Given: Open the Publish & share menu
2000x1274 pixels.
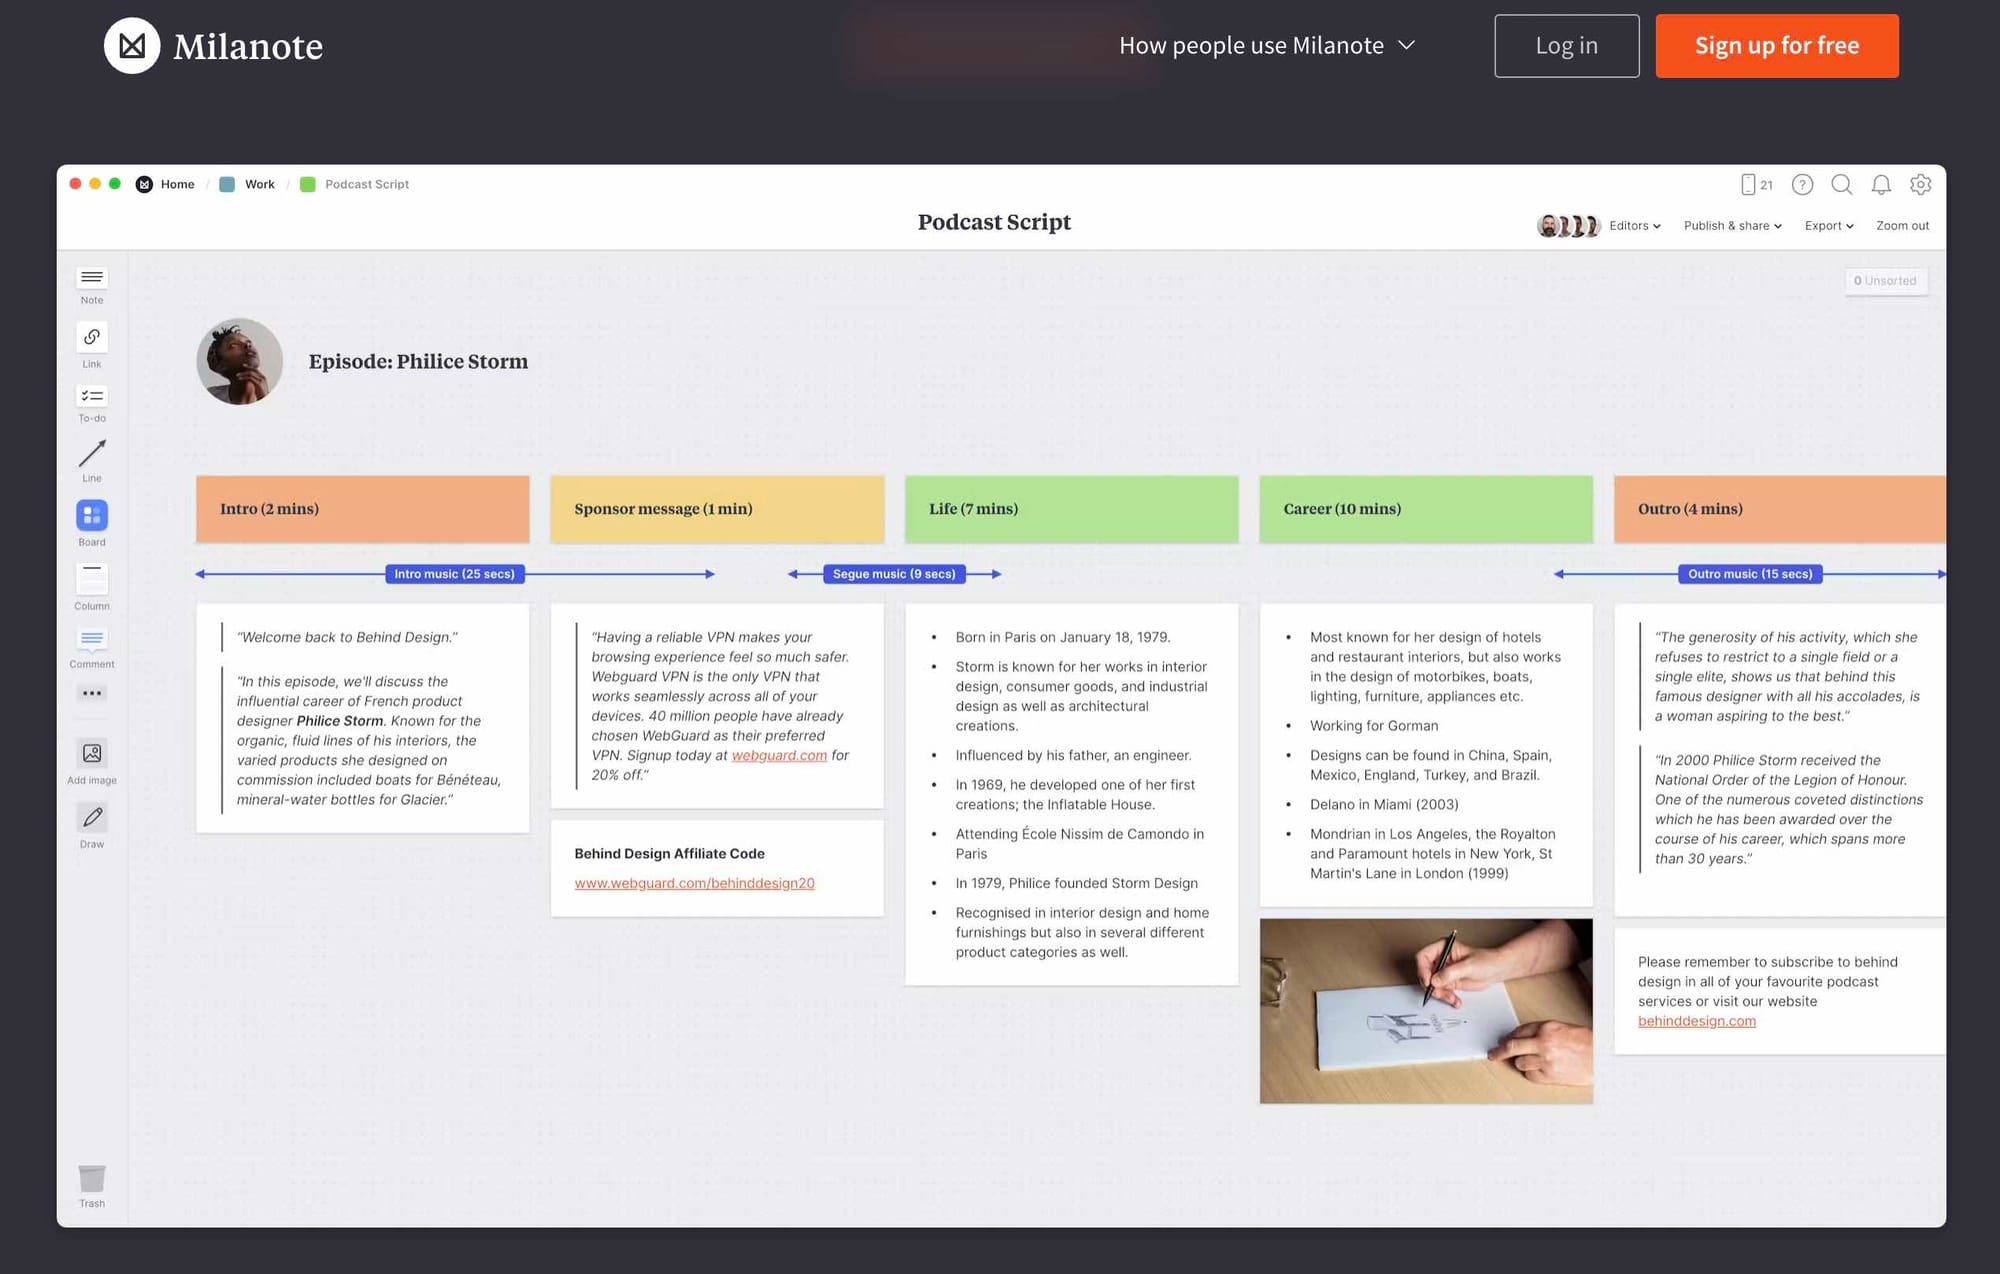Looking at the screenshot, I should [1731, 225].
